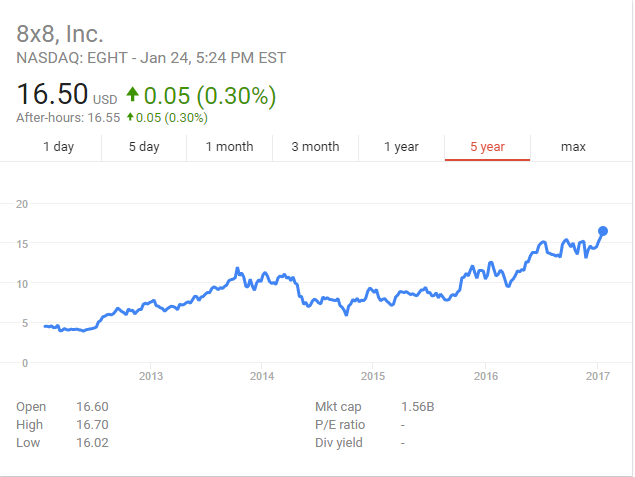Show the 3 month chart range
Image resolution: width=635 pixels, height=477 pixels.
[x=315, y=147]
